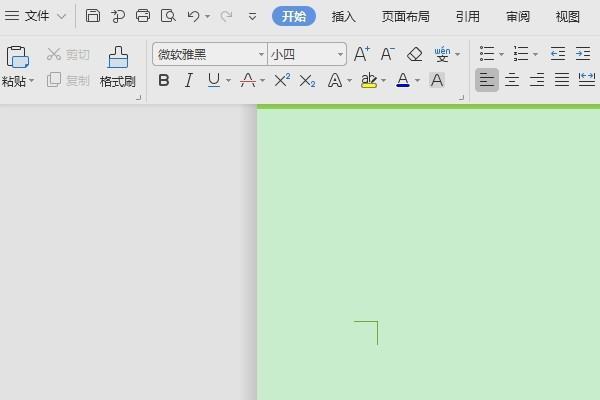Image resolution: width=600 pixels, height=400 pixels.
Task: Apply the yellow highlight color
Action: pos(369,80)
